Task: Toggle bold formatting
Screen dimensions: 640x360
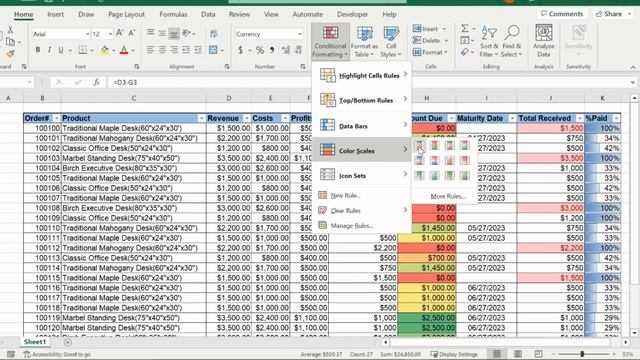Action: point(38,50)
